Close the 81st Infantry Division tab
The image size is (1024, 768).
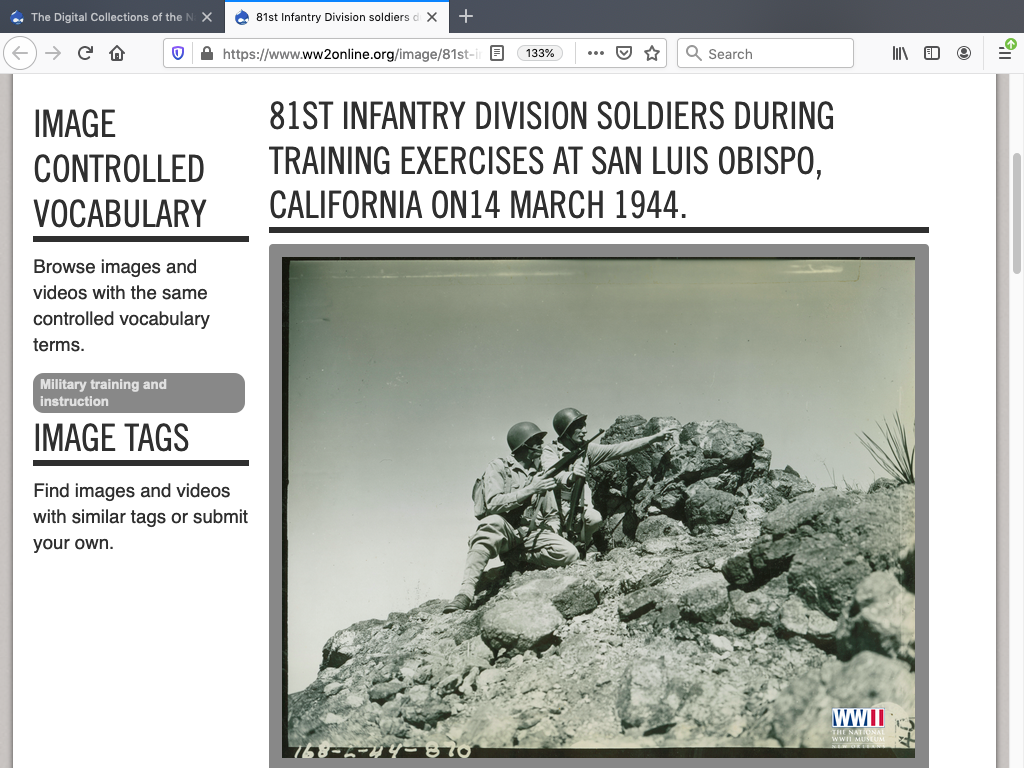(433, 17)
